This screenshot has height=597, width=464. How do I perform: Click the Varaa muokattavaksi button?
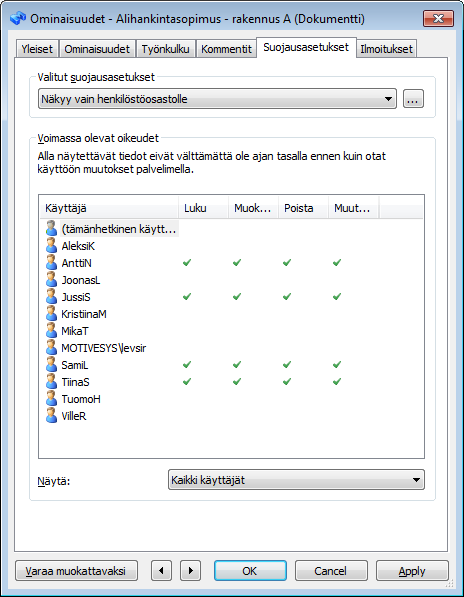pos(76,571)
